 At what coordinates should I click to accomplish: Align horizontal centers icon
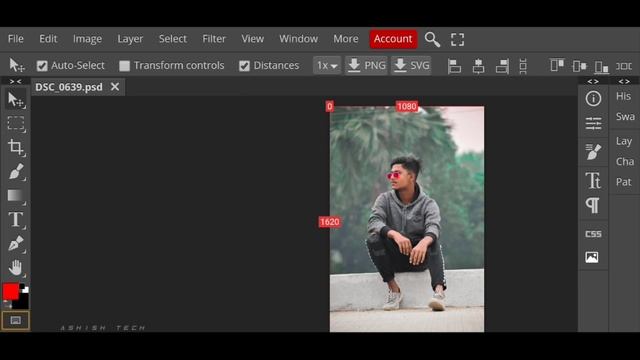[478, 66]
